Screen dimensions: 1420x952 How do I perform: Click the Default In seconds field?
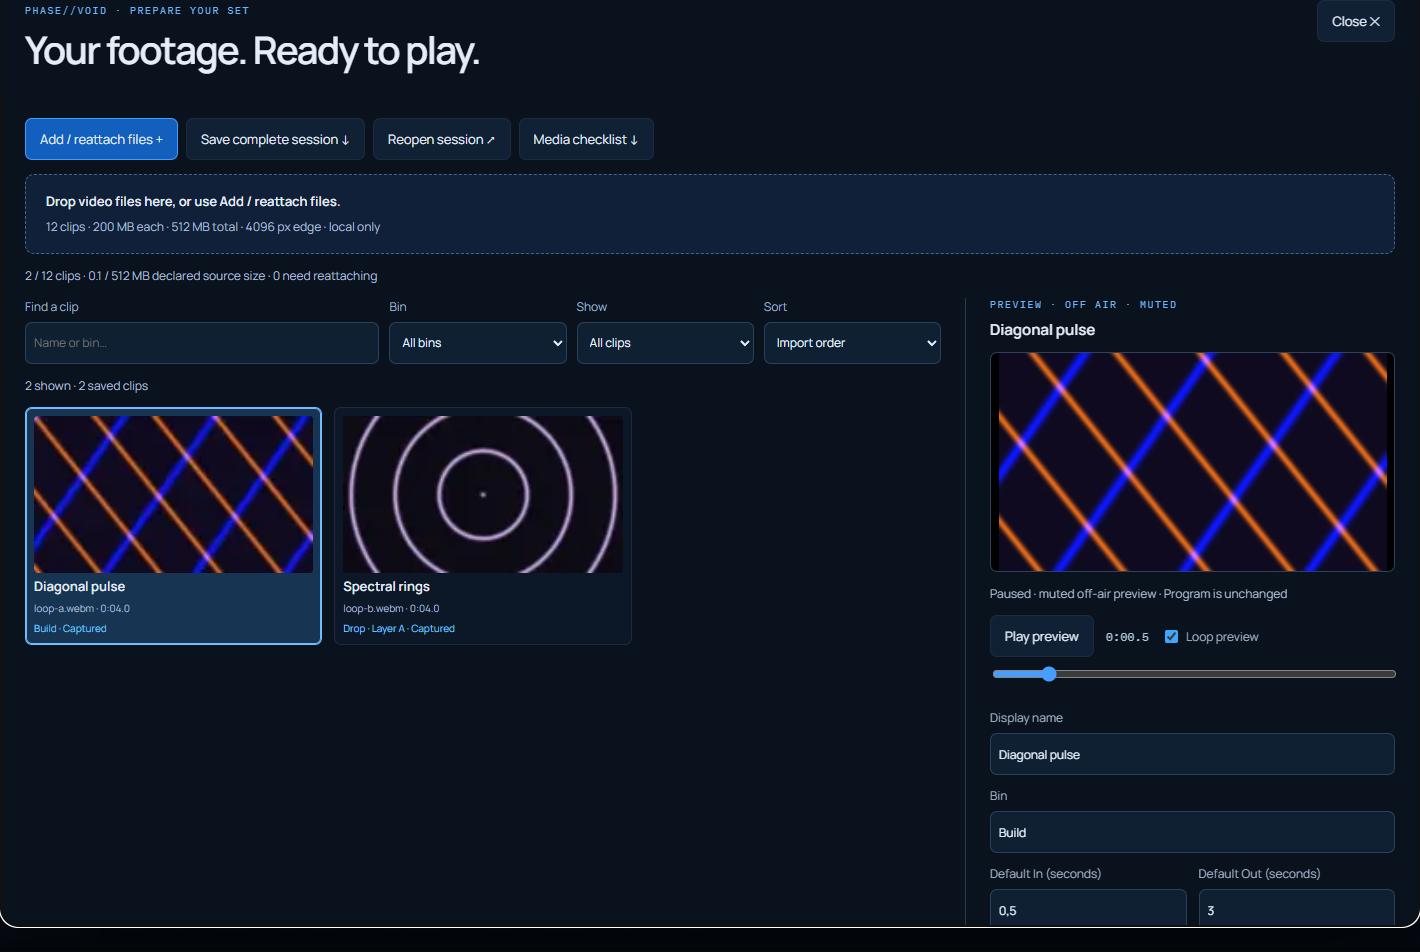[1088, 908]
